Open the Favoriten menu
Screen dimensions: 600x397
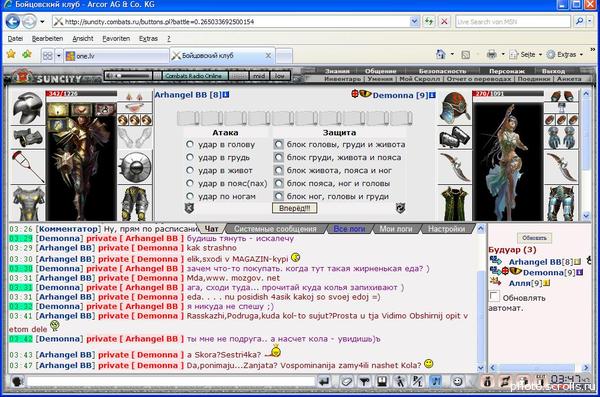pyautogui.click(x=116, y=39)
